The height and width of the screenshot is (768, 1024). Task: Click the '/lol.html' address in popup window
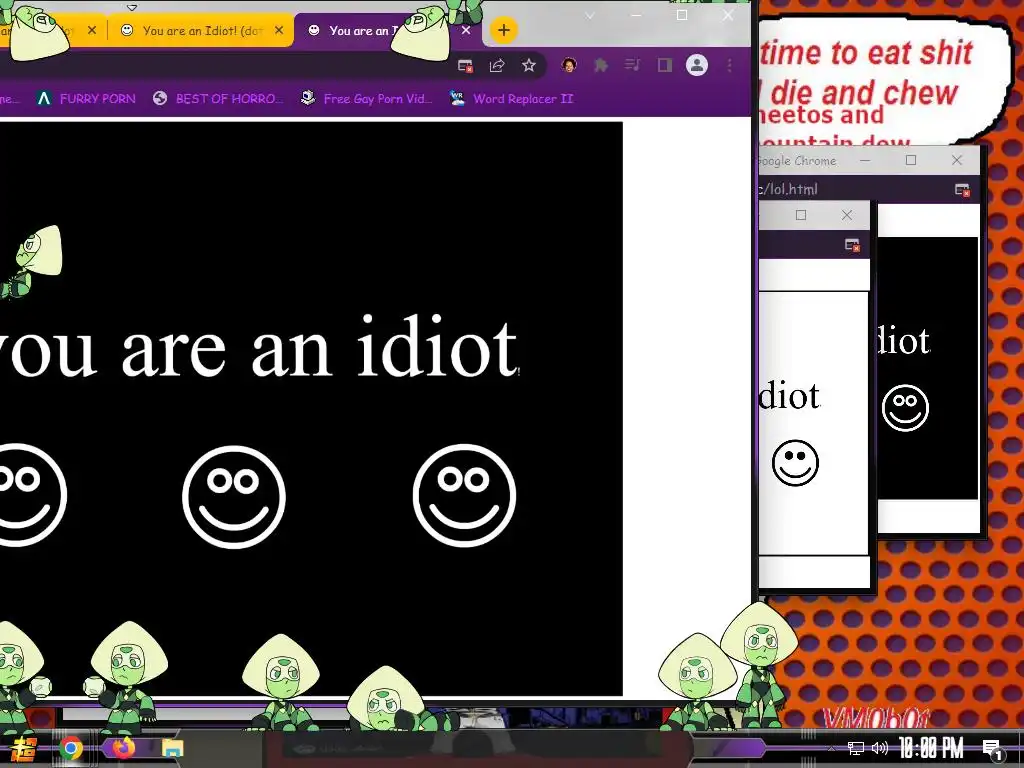click(x=788, y=189)
